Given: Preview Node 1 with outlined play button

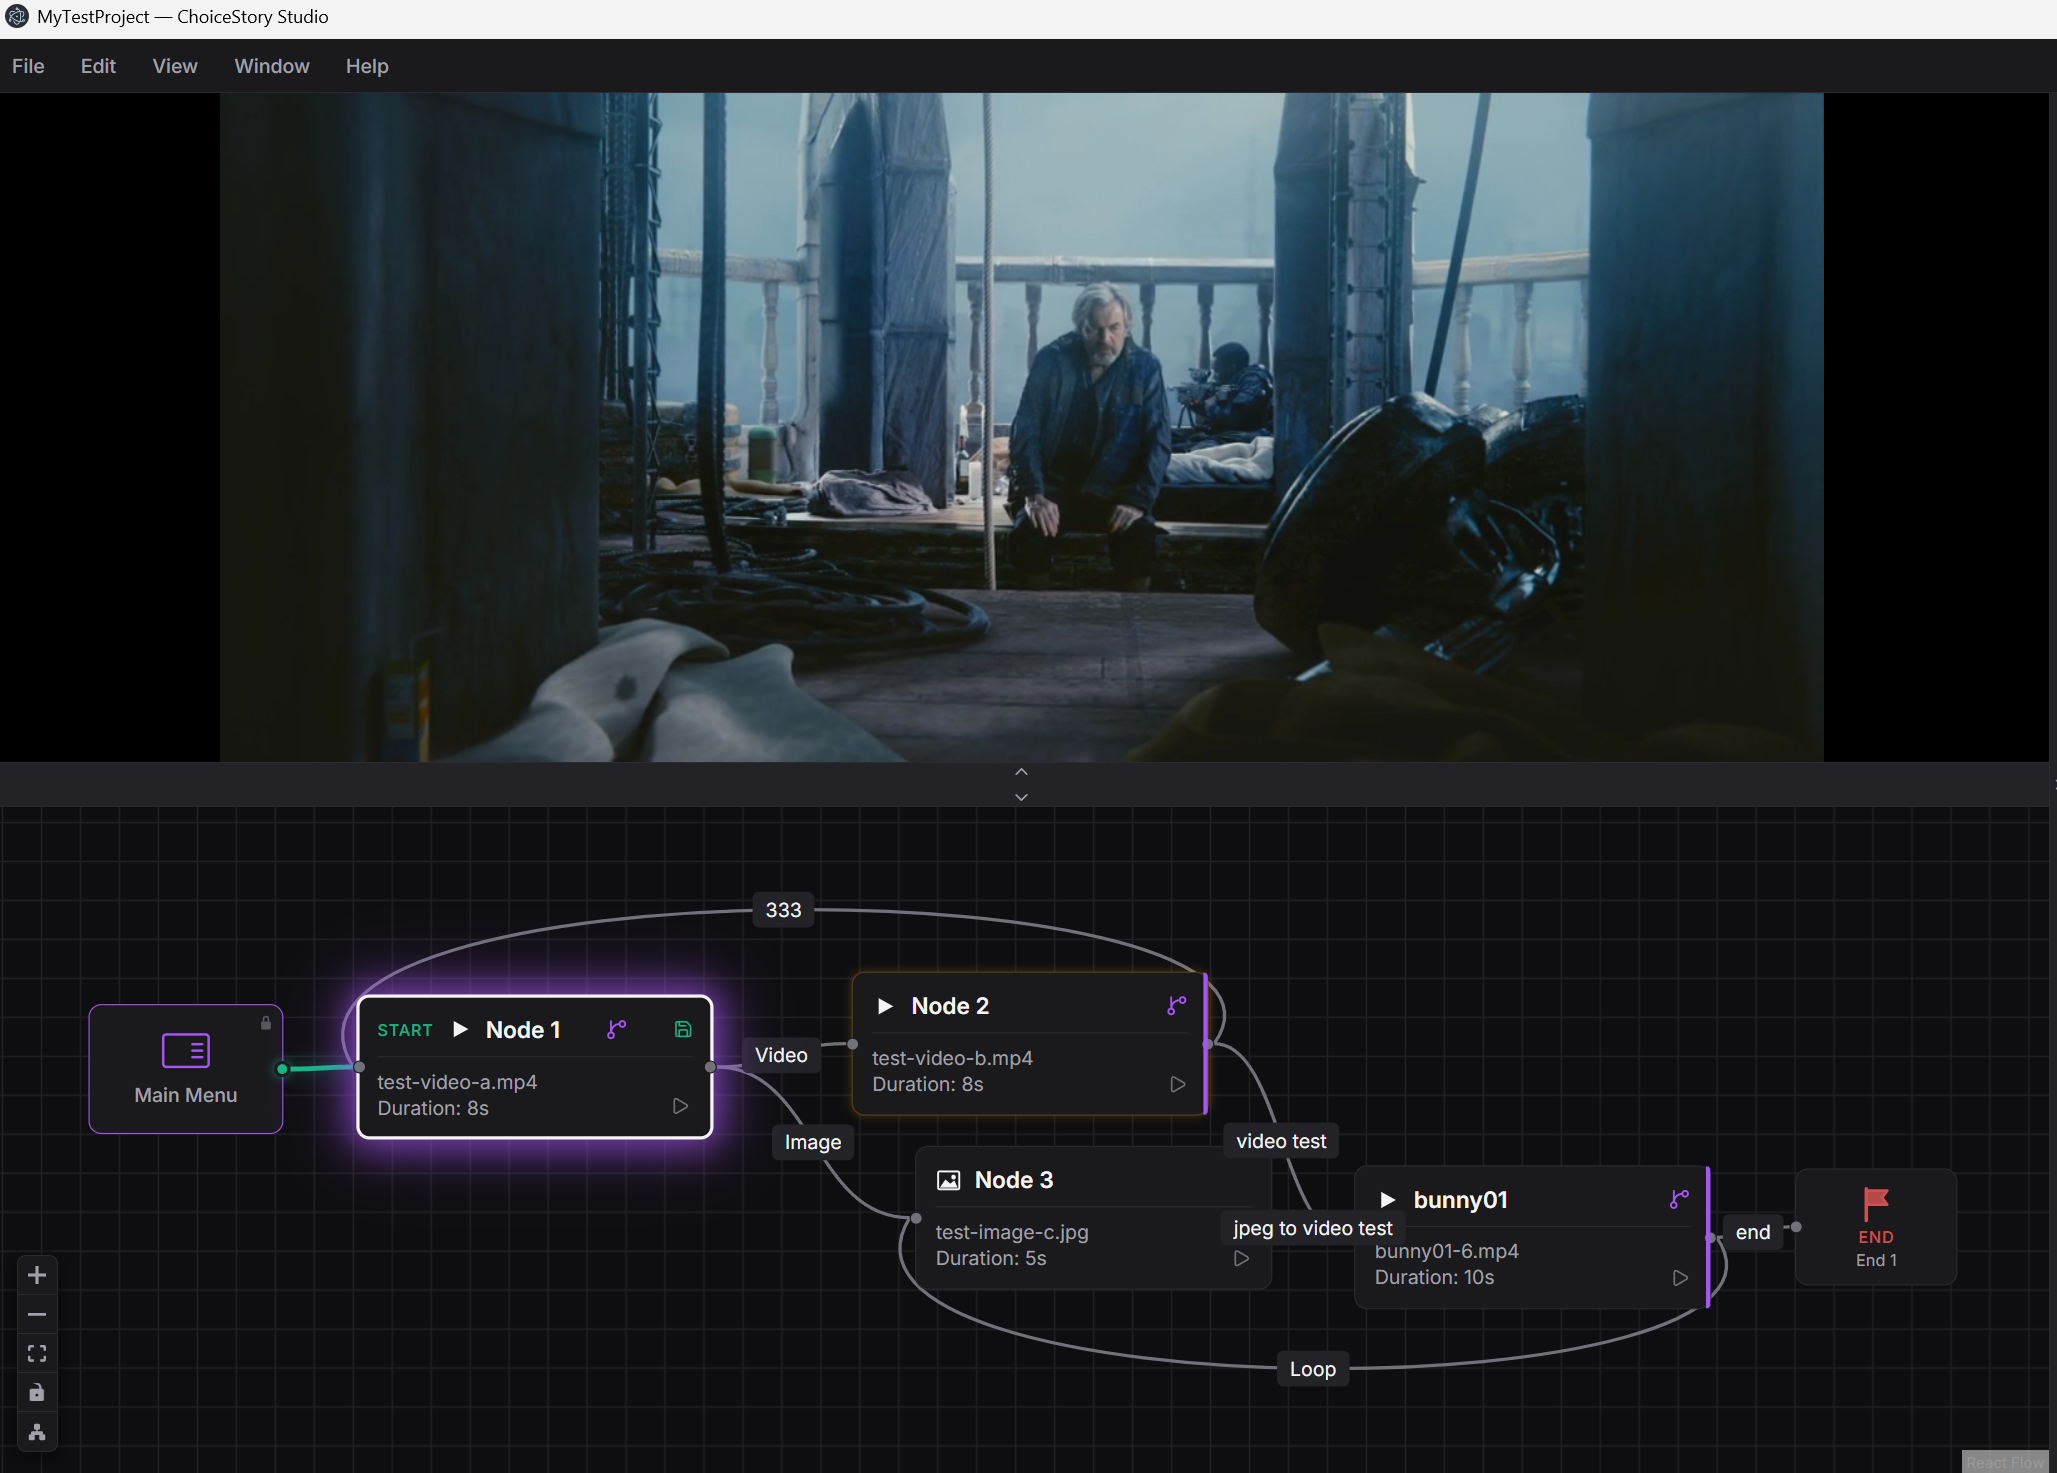Looking at the screenshot, I should point(680,1106).
